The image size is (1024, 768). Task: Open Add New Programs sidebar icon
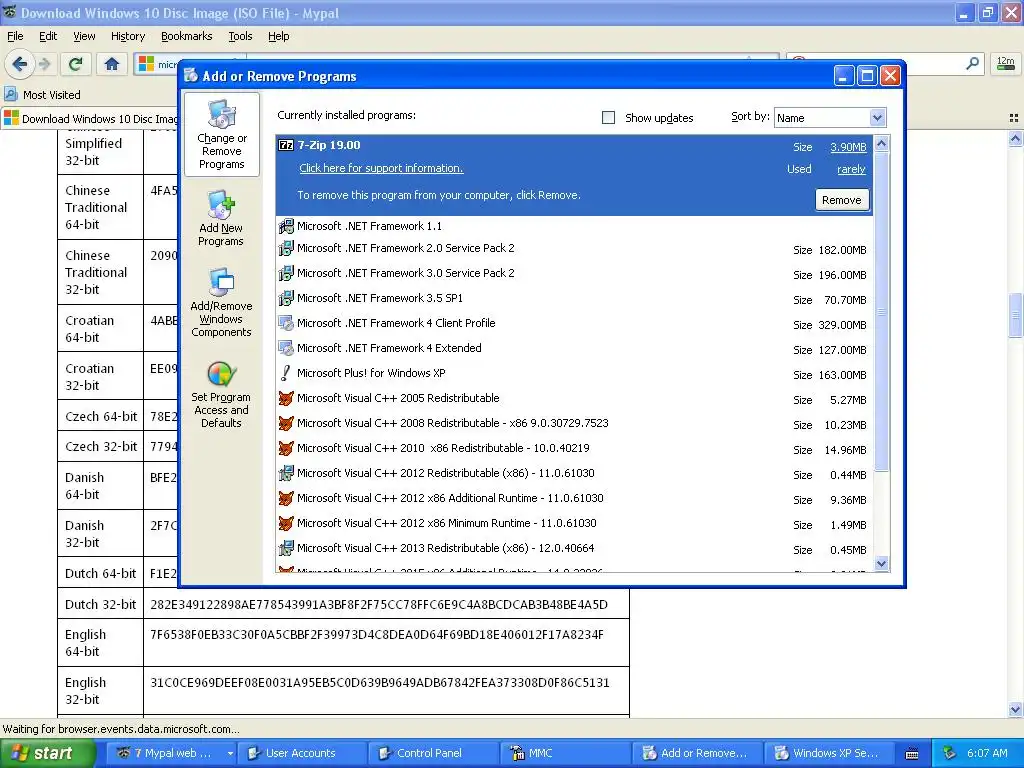coord(221,218)
